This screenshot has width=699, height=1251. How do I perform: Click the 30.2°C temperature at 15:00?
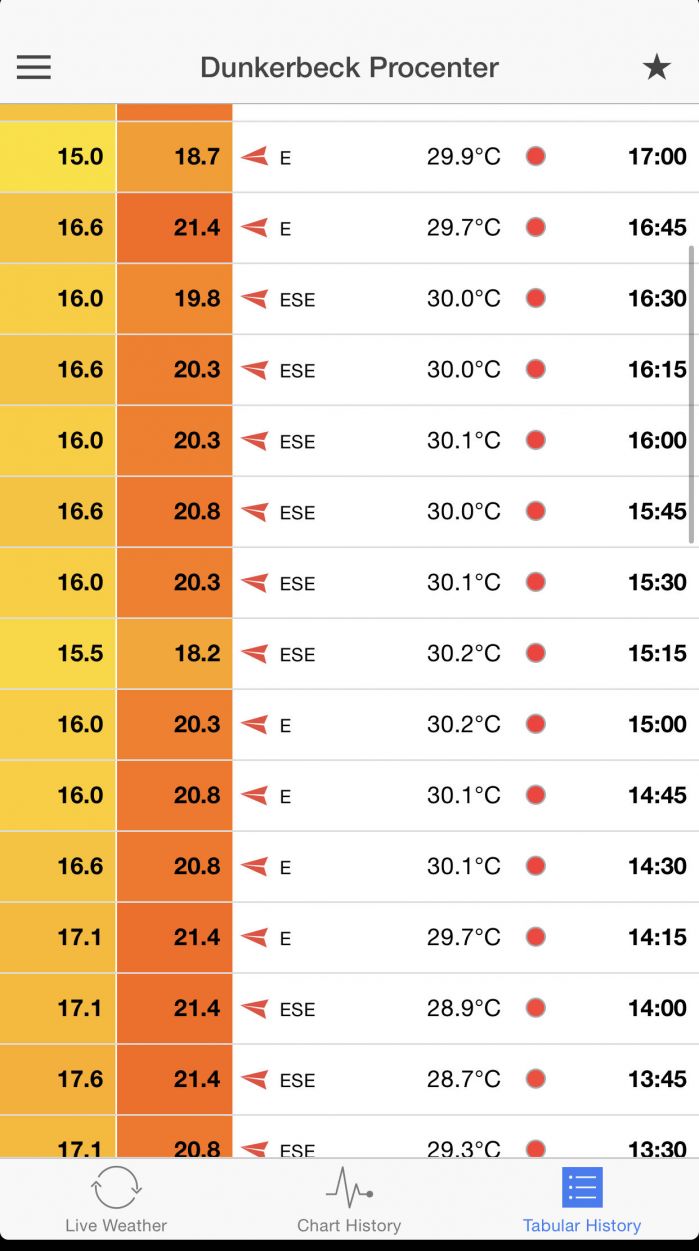coord(464,724)
